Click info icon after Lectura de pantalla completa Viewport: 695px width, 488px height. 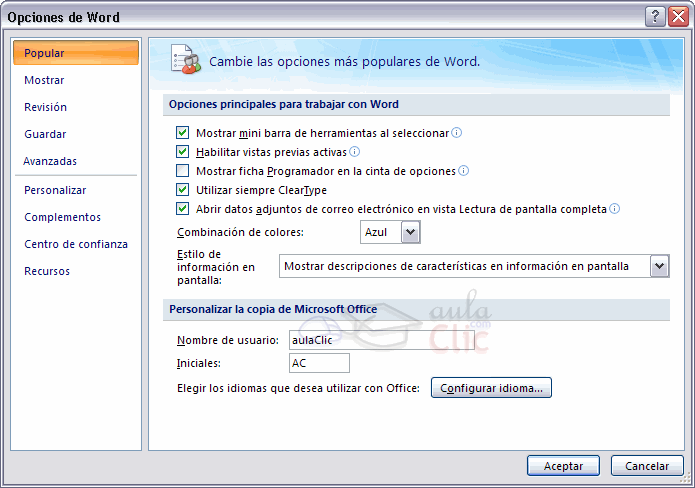click(614, 209)
